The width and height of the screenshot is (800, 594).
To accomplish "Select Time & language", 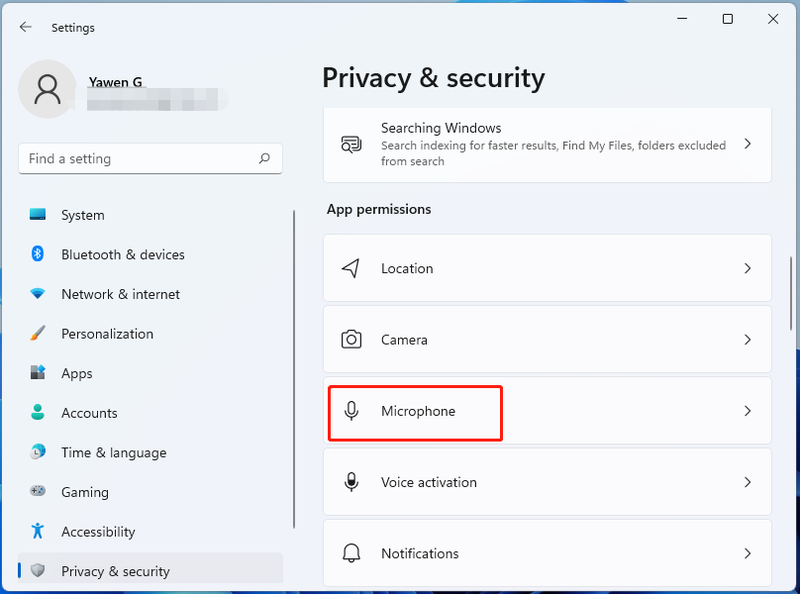I will [x=150, y=452].
